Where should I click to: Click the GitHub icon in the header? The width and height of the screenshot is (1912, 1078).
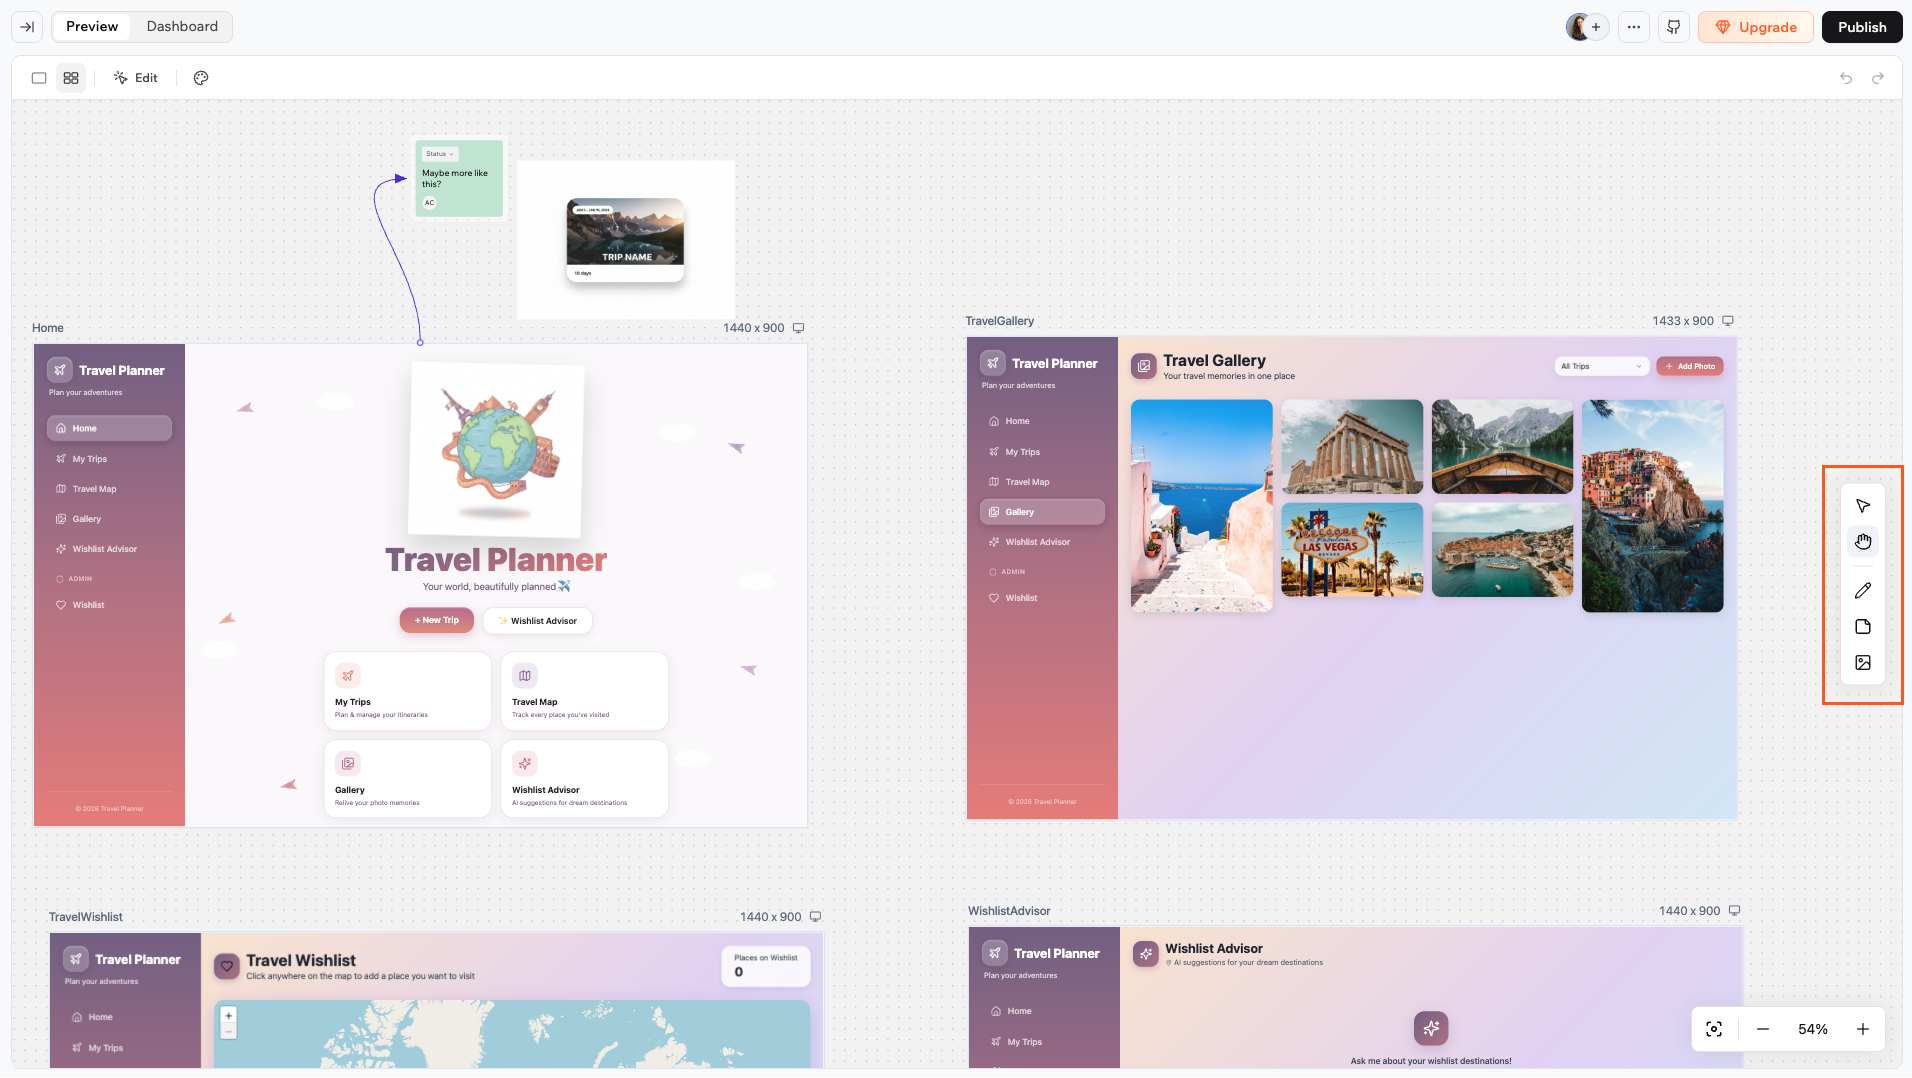click(x=1674, y=27)
